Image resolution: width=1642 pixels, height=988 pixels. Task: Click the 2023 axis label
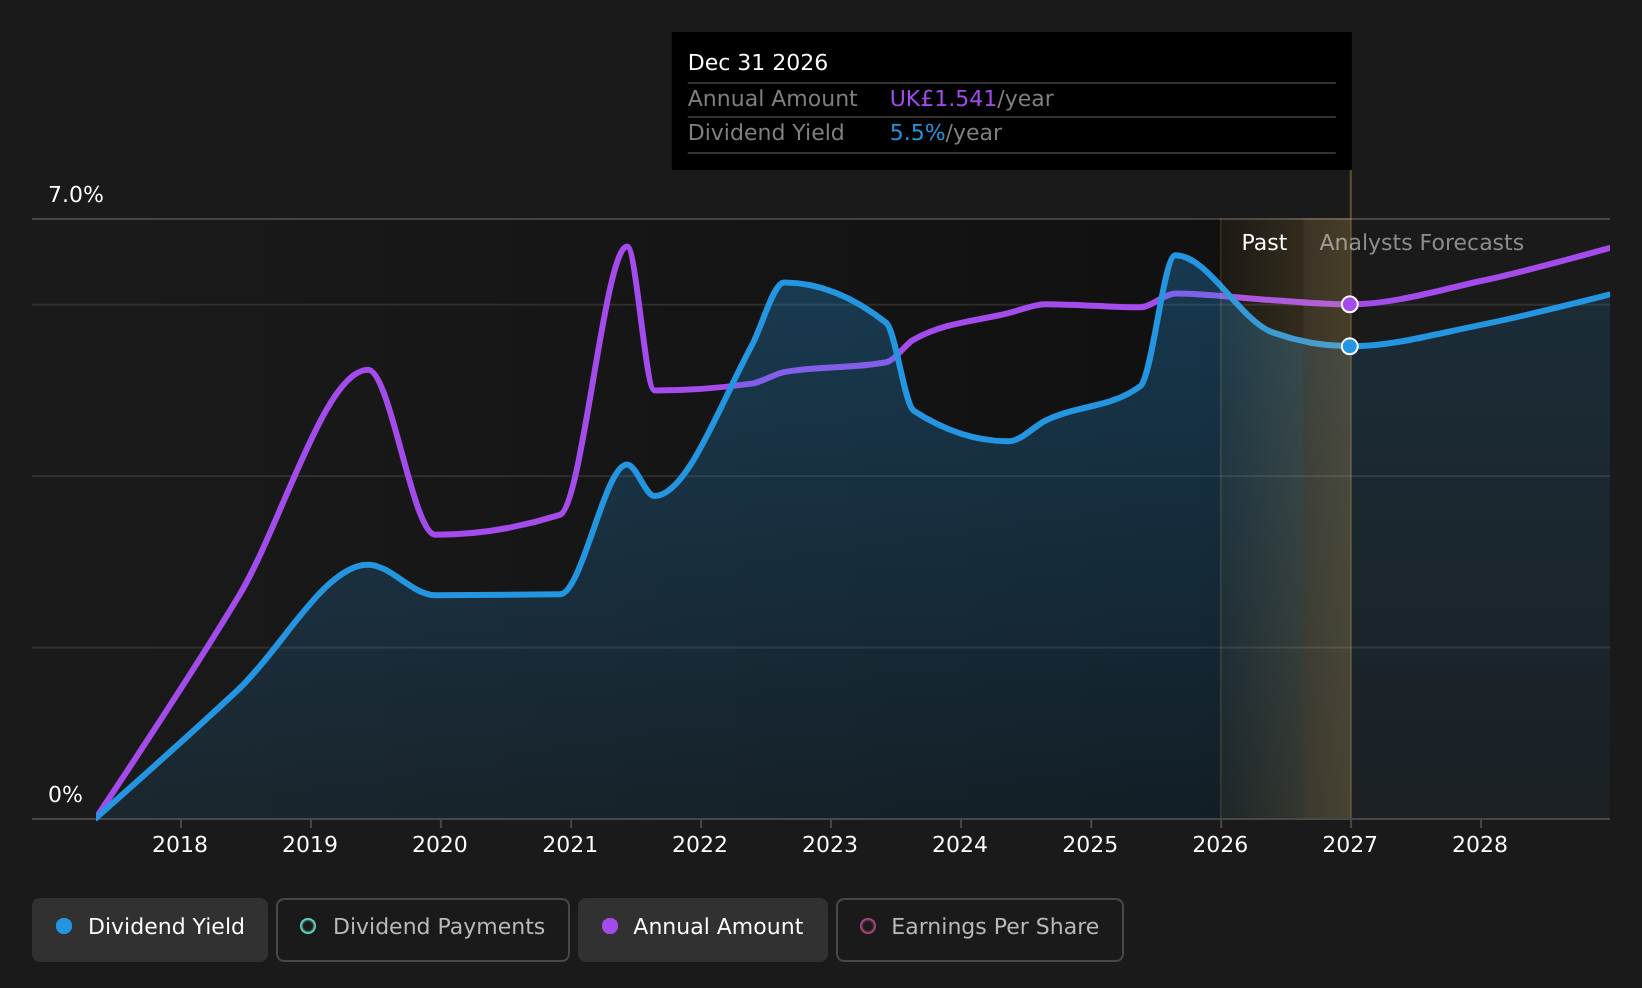click(x=830, y=845)
